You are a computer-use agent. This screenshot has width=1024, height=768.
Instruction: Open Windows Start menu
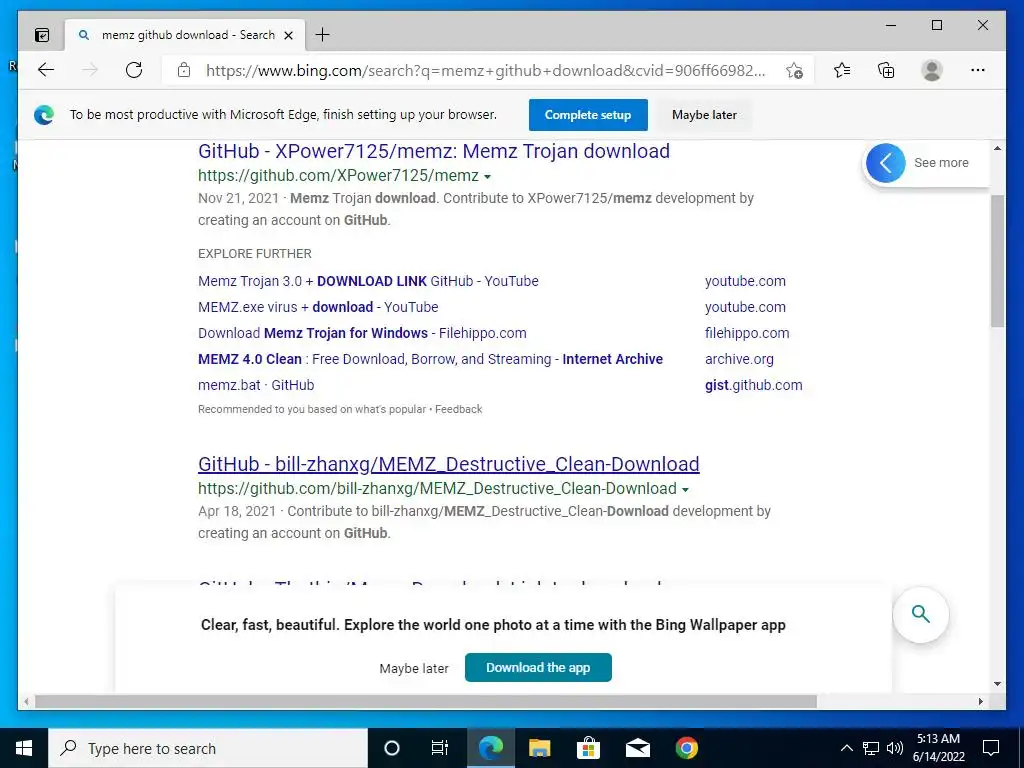point(24,748)
